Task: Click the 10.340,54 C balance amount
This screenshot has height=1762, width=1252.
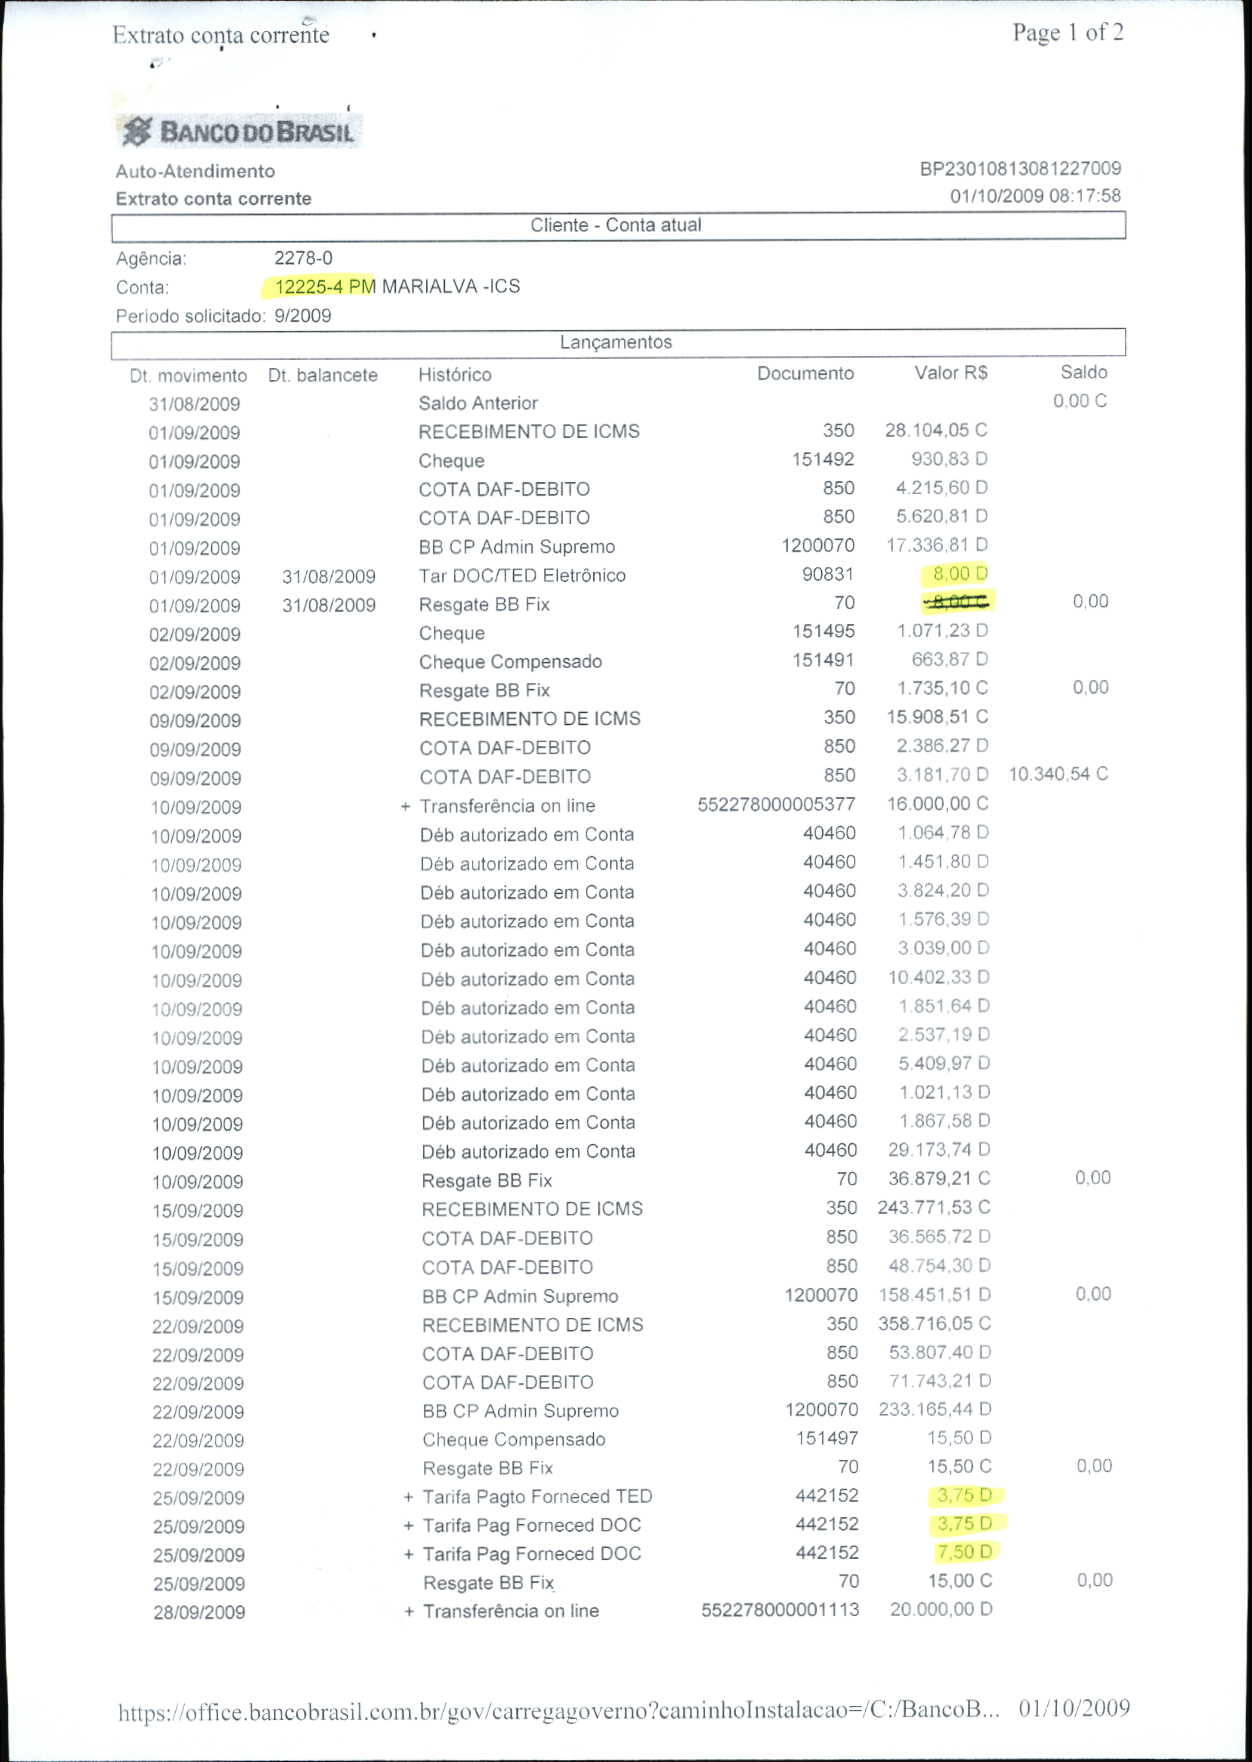Action: point(1058,774)
